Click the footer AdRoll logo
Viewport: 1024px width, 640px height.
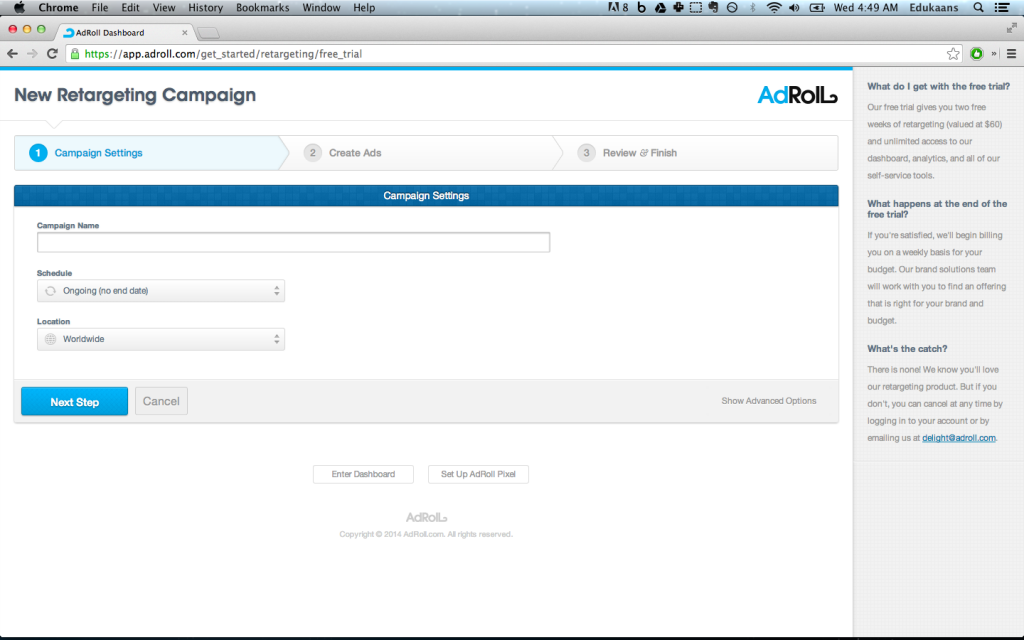click(x=426, y=517)
